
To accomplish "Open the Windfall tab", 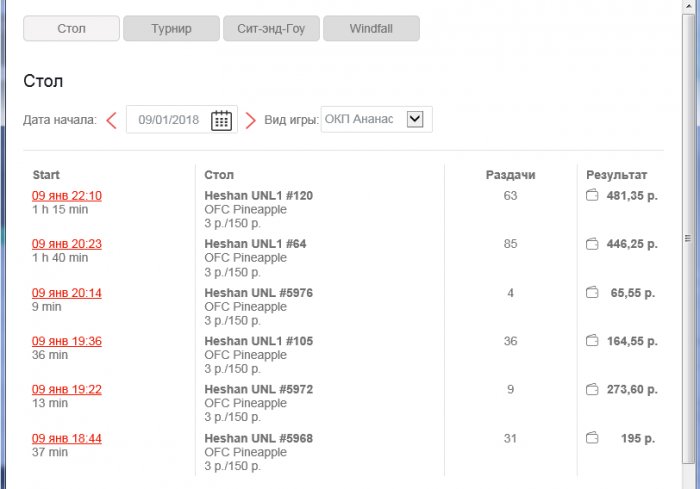I will [371, 28].
